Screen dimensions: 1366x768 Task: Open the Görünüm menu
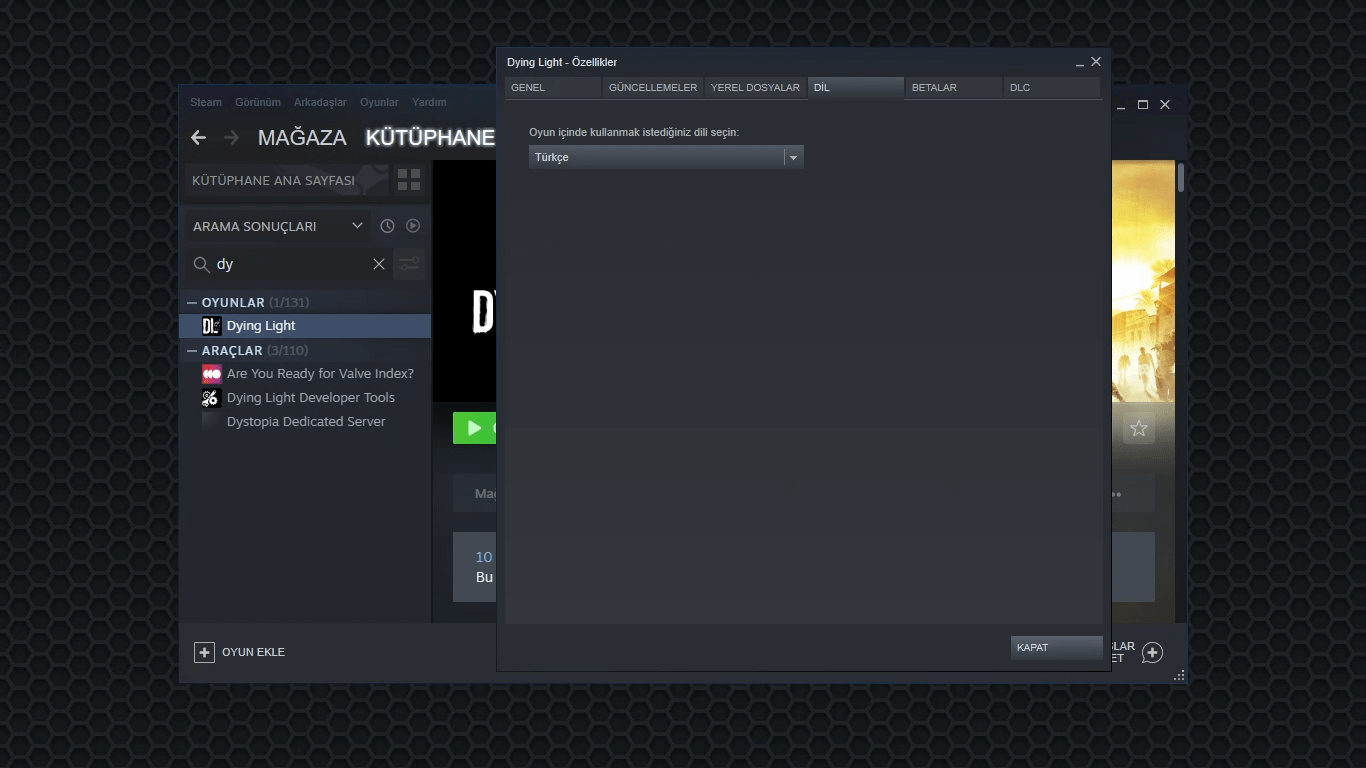258,102
